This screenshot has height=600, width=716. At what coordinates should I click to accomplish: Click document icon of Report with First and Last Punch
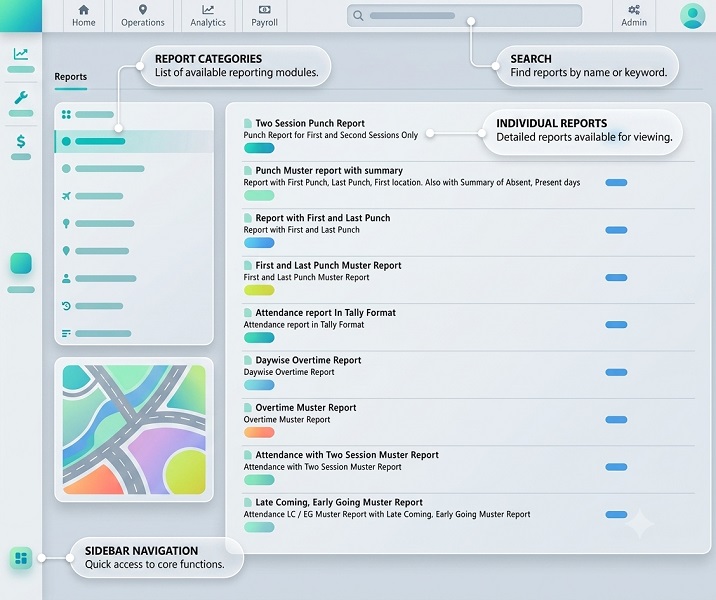(248, 218)
